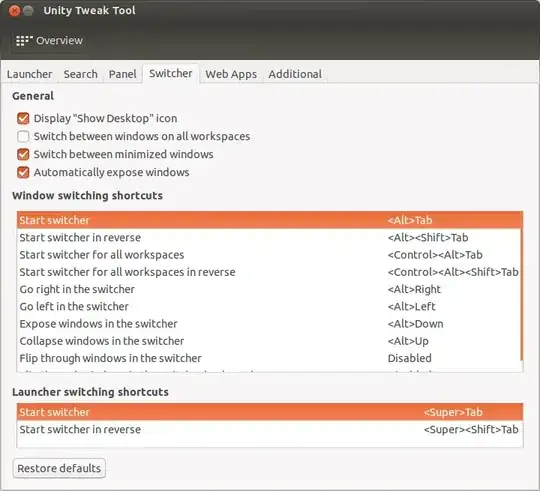Edit the <Control><Alt>Tab shortcut binding
The height and width of the screenshot is (491, 540).
pos(435,255)
